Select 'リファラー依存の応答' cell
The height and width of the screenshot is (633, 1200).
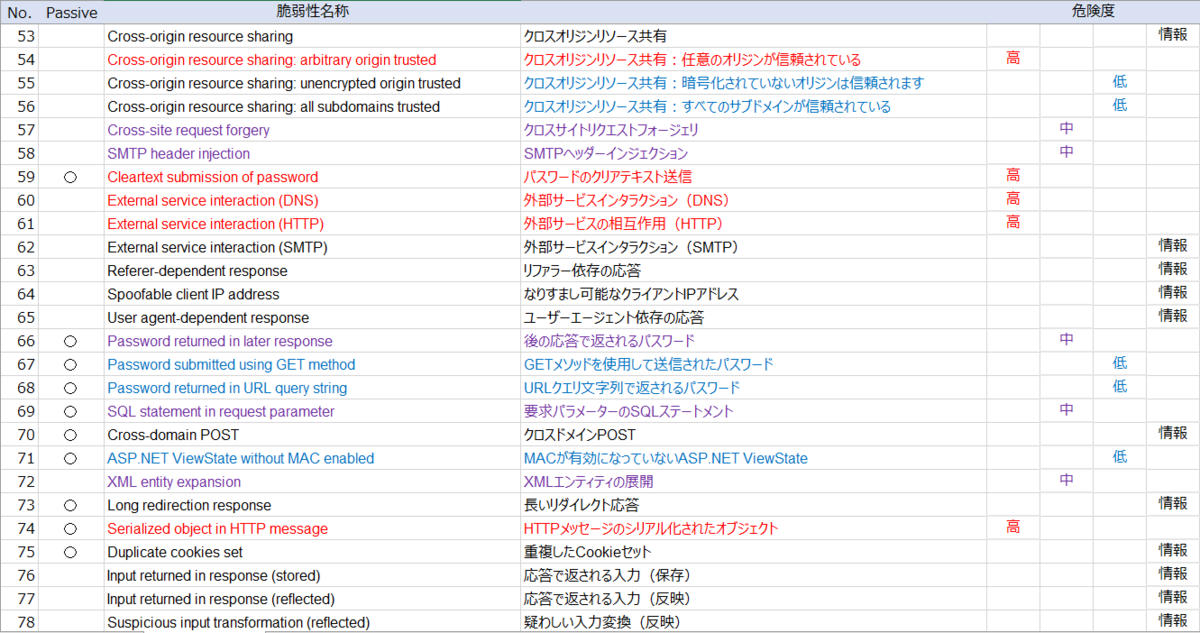754,271
